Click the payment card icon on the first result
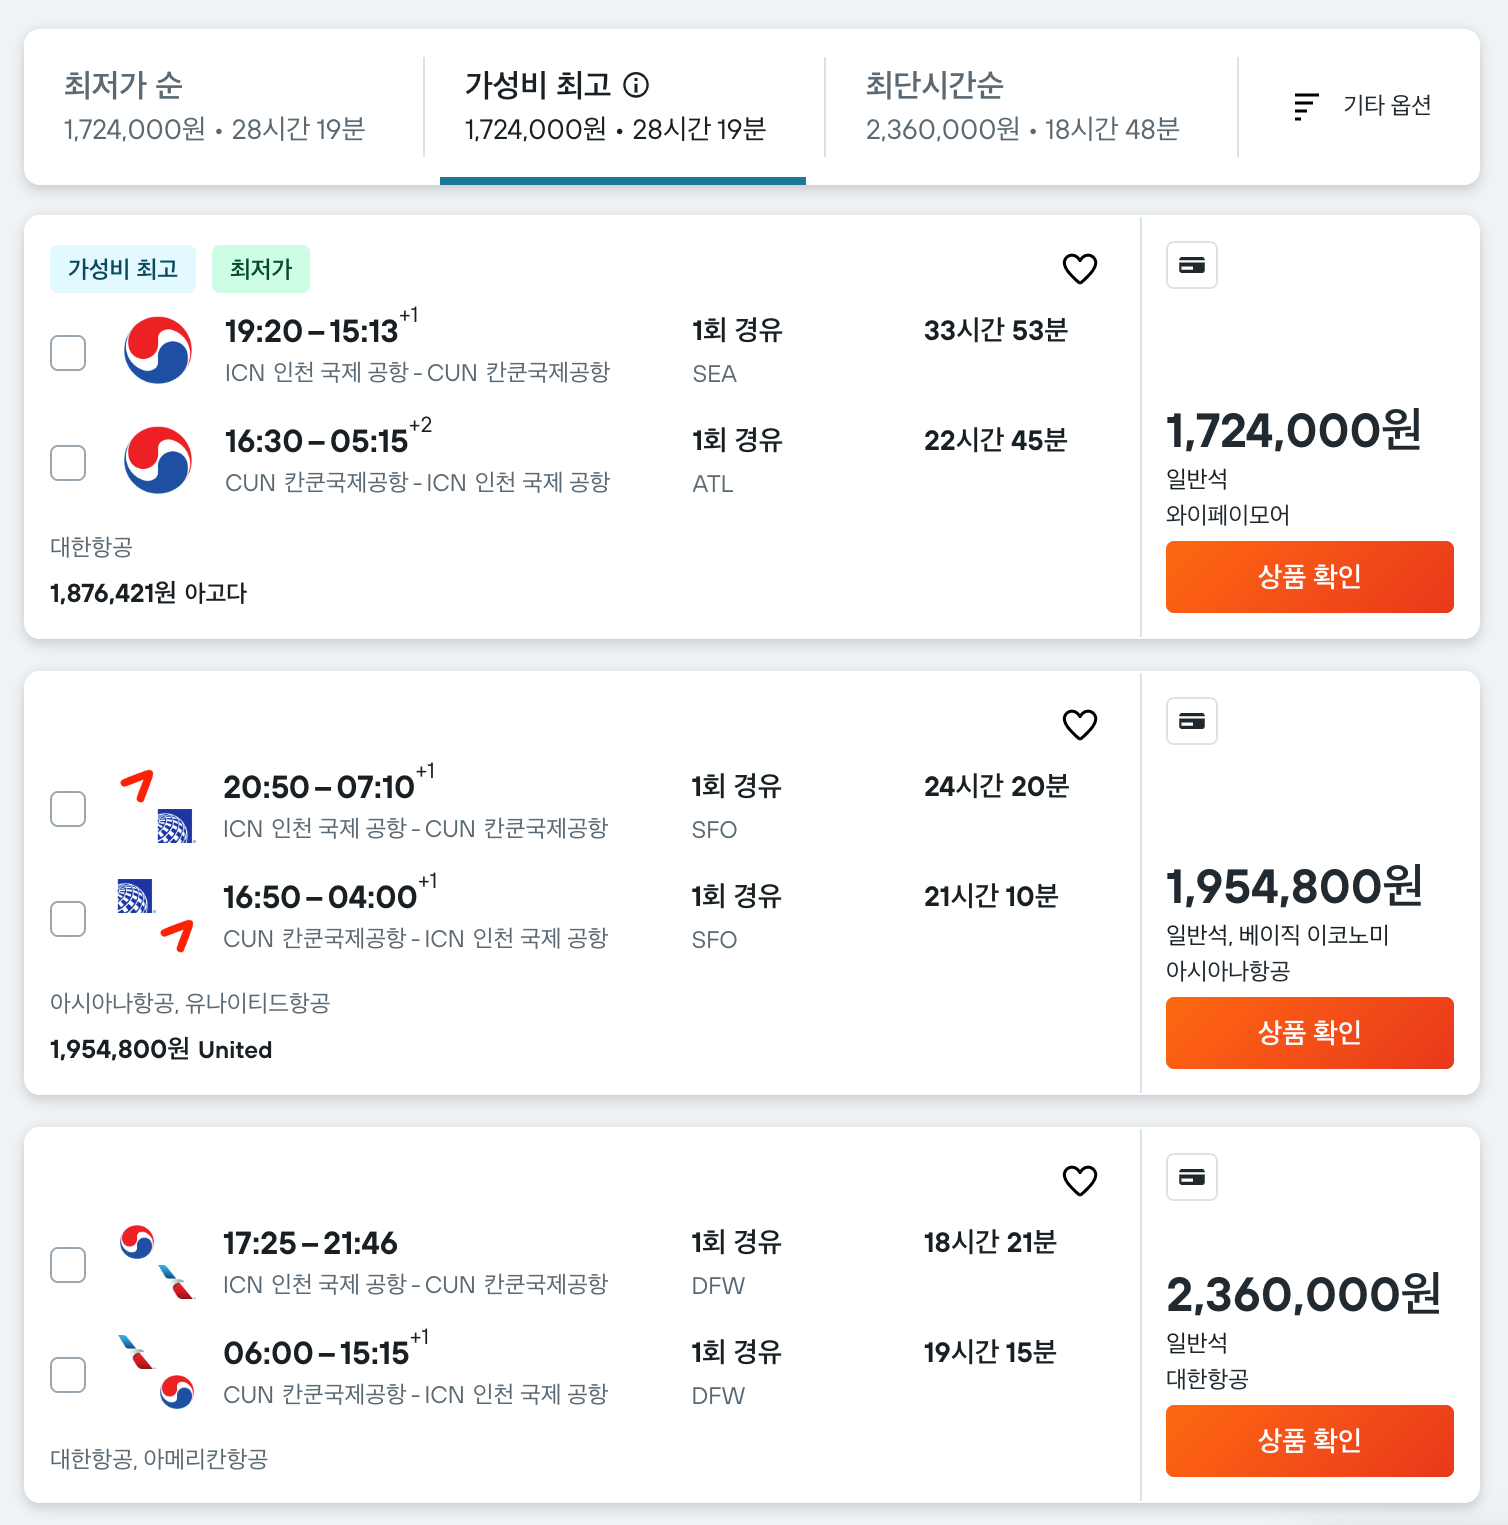Viewport: 1508px width, 1525px height. tap(1191, 265)
